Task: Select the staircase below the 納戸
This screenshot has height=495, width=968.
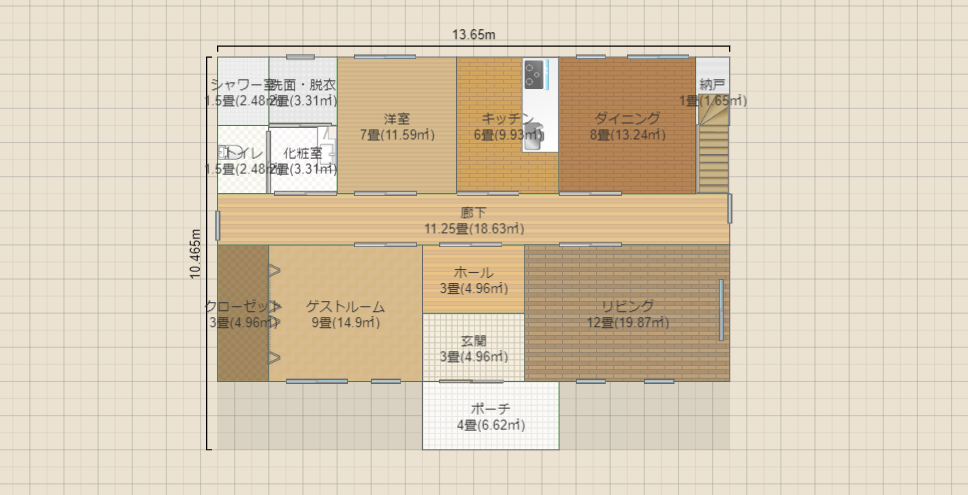Action: (713, 151)
